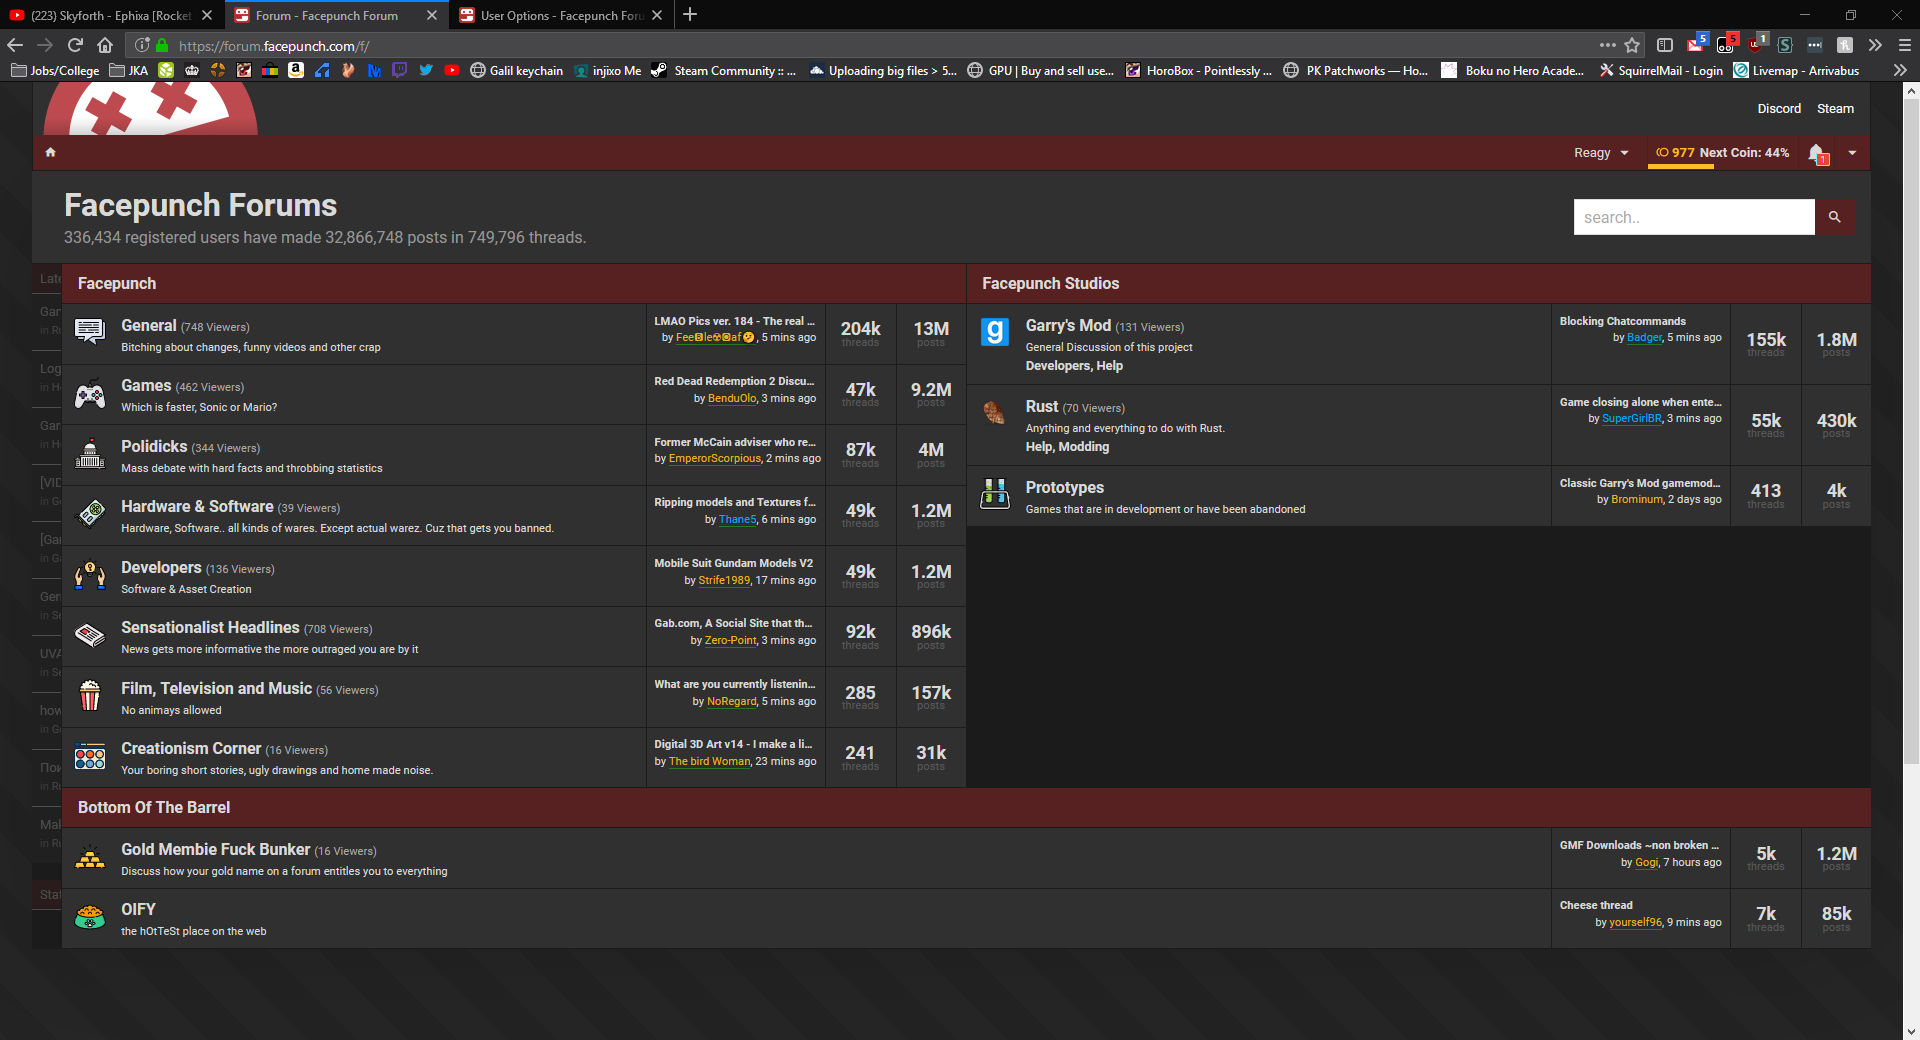
Task: Open a new browser tab
Action: 690,15
